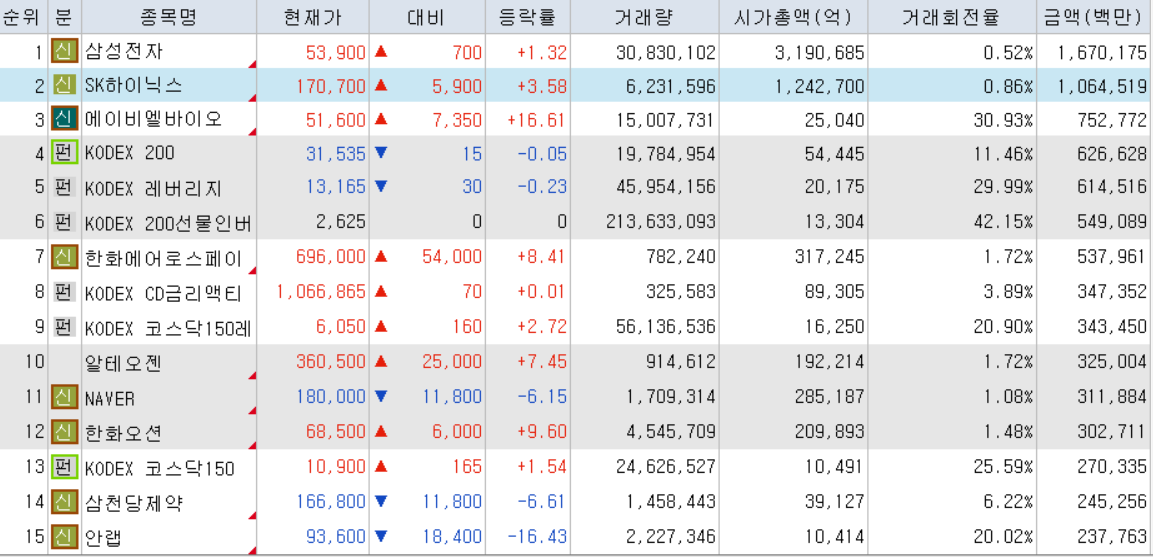1153x557 pixels.
Task: Click the current price 166,800
Action: pos(331,503)
